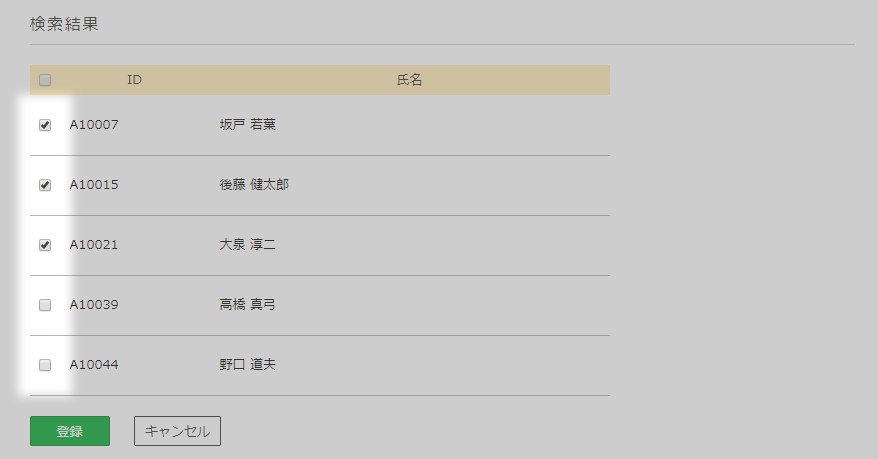
Task: Click the name 大泉 淳二
Action: 247,245
